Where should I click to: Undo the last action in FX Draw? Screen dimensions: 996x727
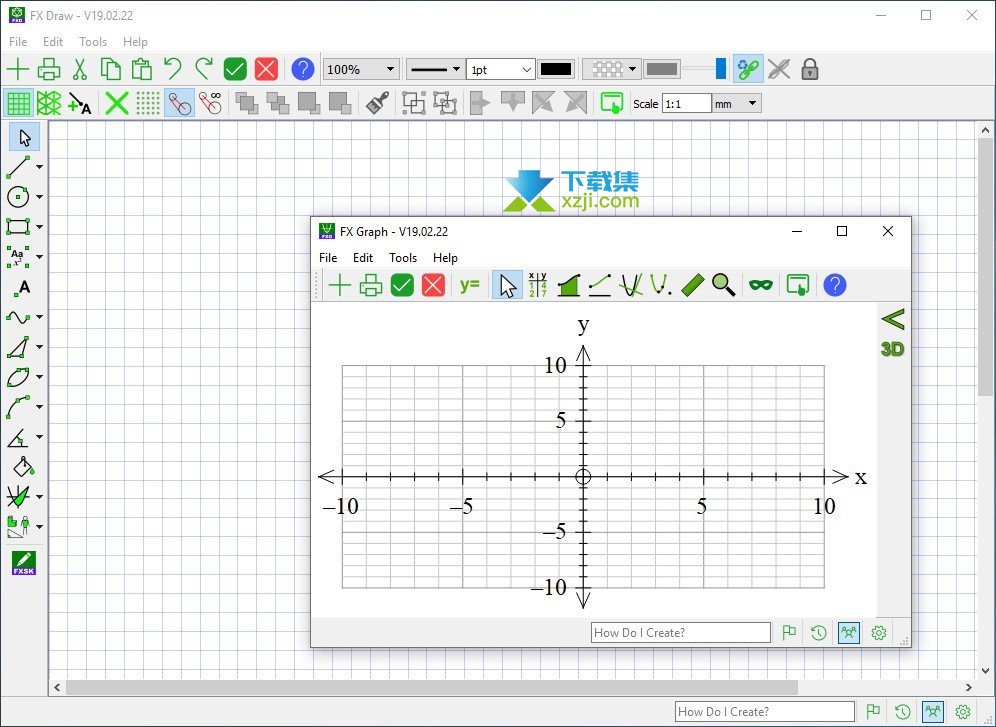tap(173, 69)
